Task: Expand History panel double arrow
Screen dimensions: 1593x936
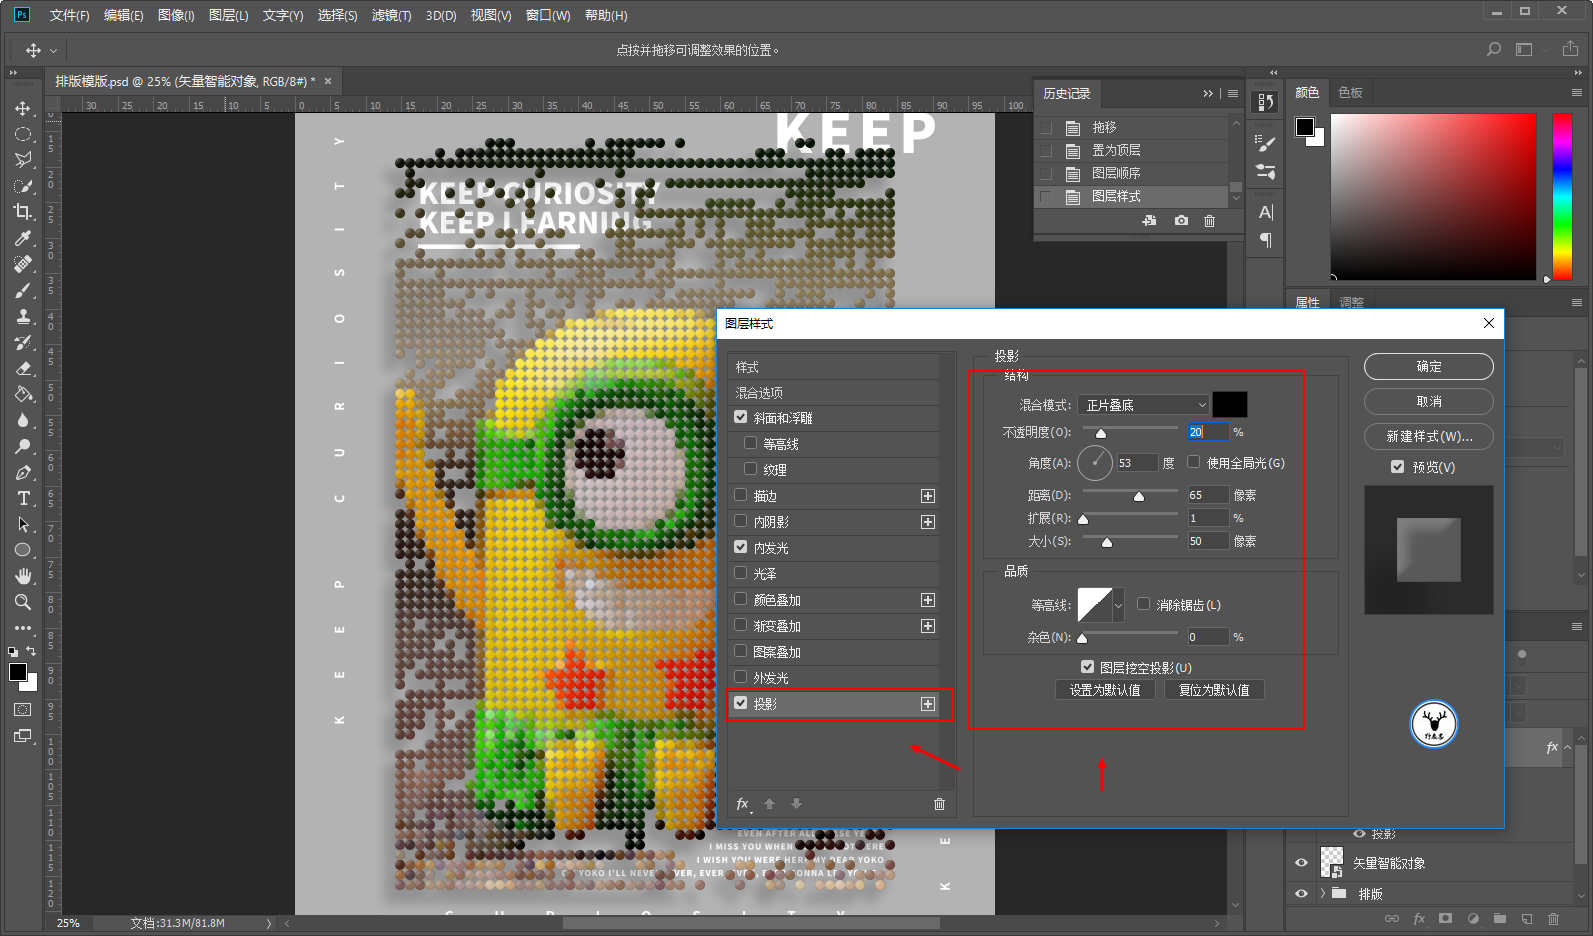Action: [x=1208, y=93]
